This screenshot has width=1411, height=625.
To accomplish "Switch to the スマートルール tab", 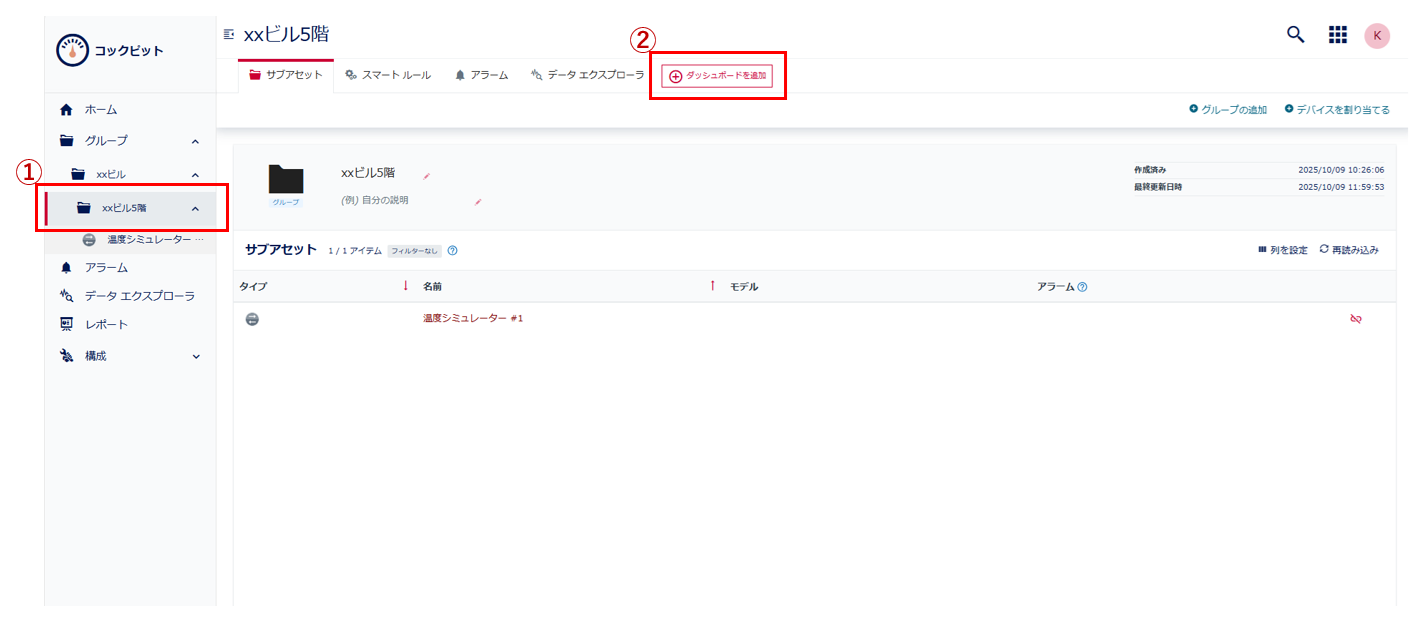I will pyautogui.click(x=388, y=73).
